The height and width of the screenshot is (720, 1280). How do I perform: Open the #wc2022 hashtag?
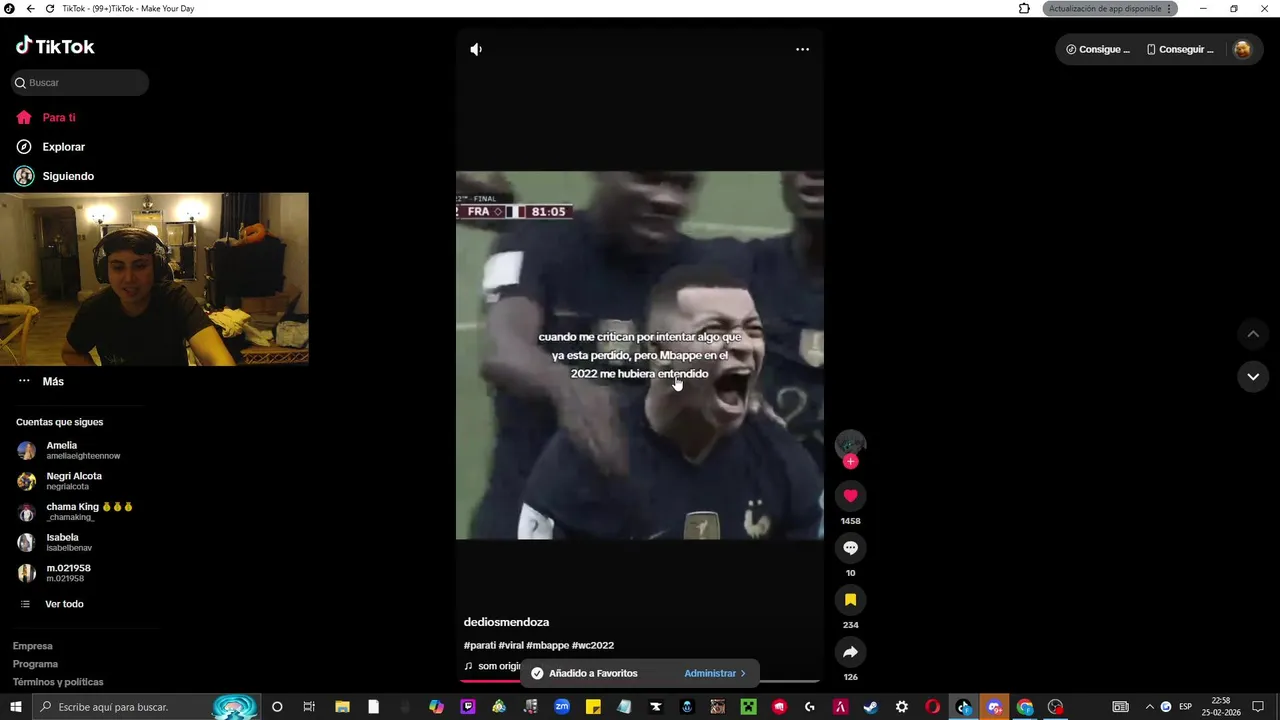593,646
